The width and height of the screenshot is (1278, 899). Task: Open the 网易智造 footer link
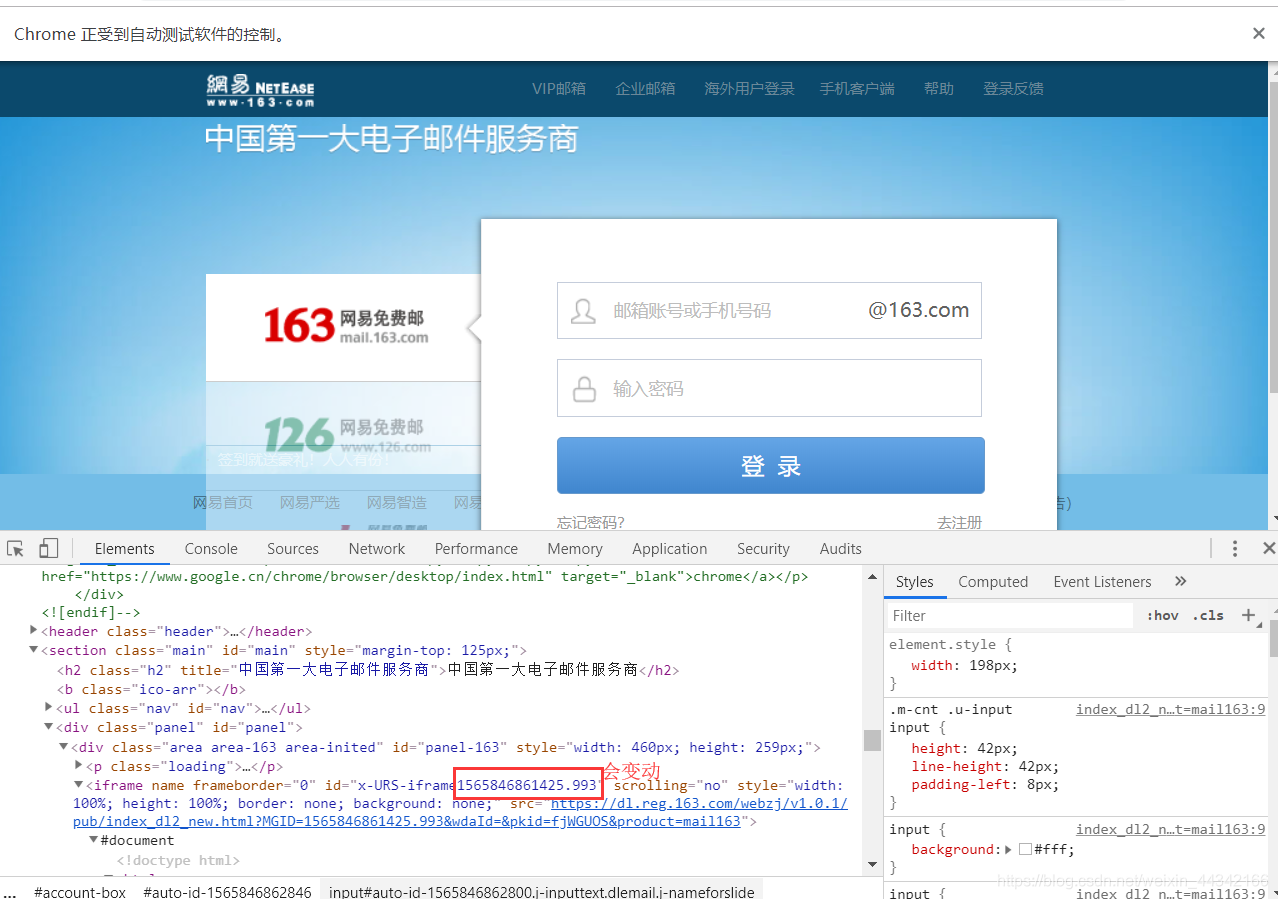point(397,502)
